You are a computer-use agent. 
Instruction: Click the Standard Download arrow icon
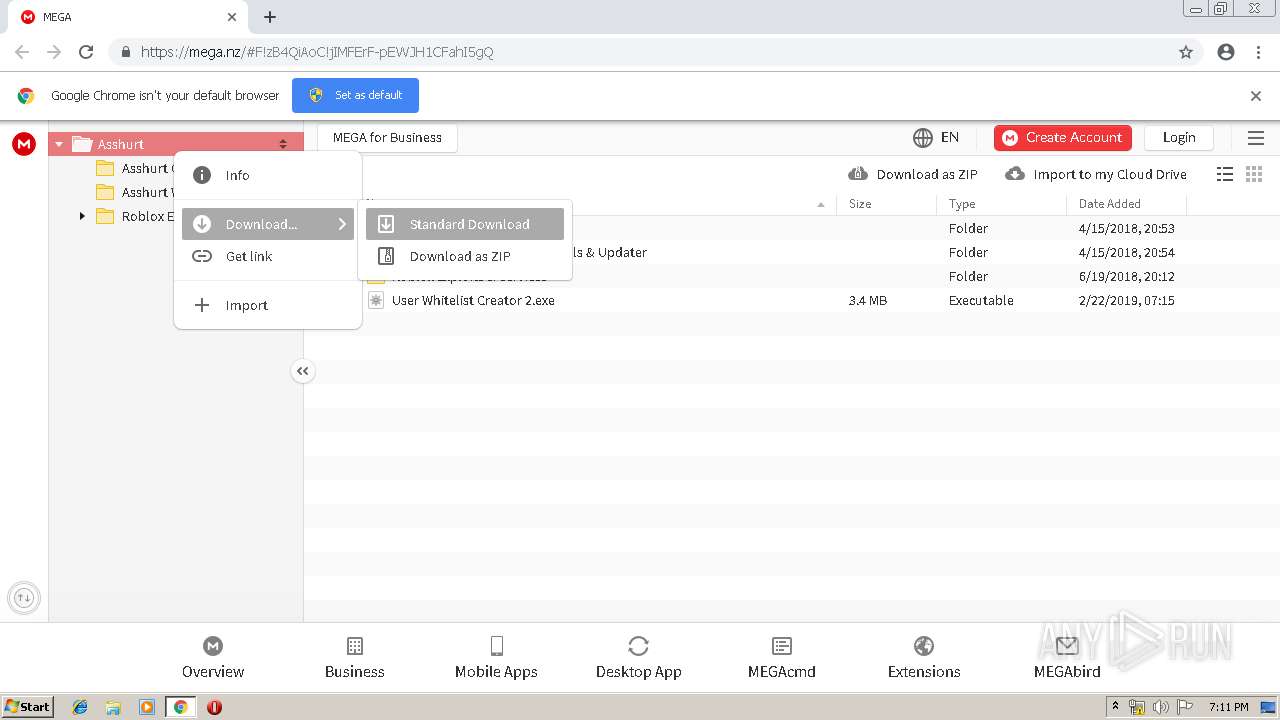[x=386, y=224]
